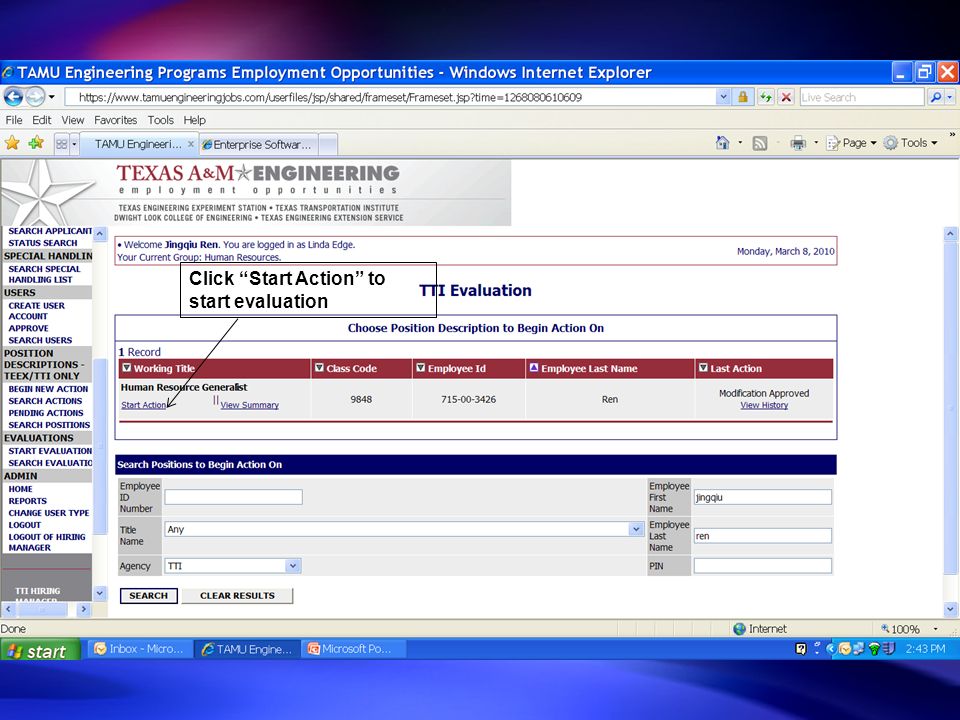This screenshot has width=960, height=720.
Task: Sort table by Working Title icon
Action: pyautogui.click(x=127, y=368)
